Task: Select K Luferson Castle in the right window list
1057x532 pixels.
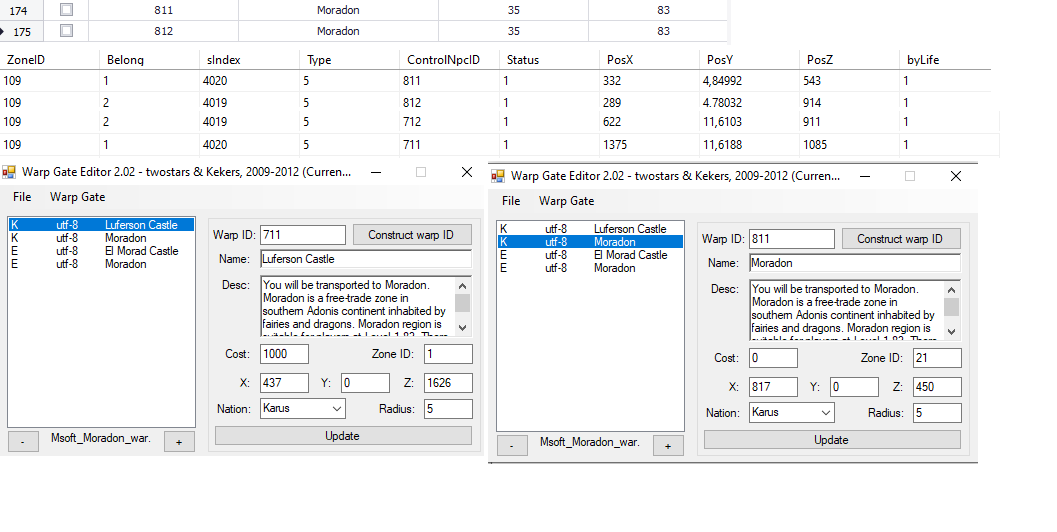Action: [x=590, y=229]
